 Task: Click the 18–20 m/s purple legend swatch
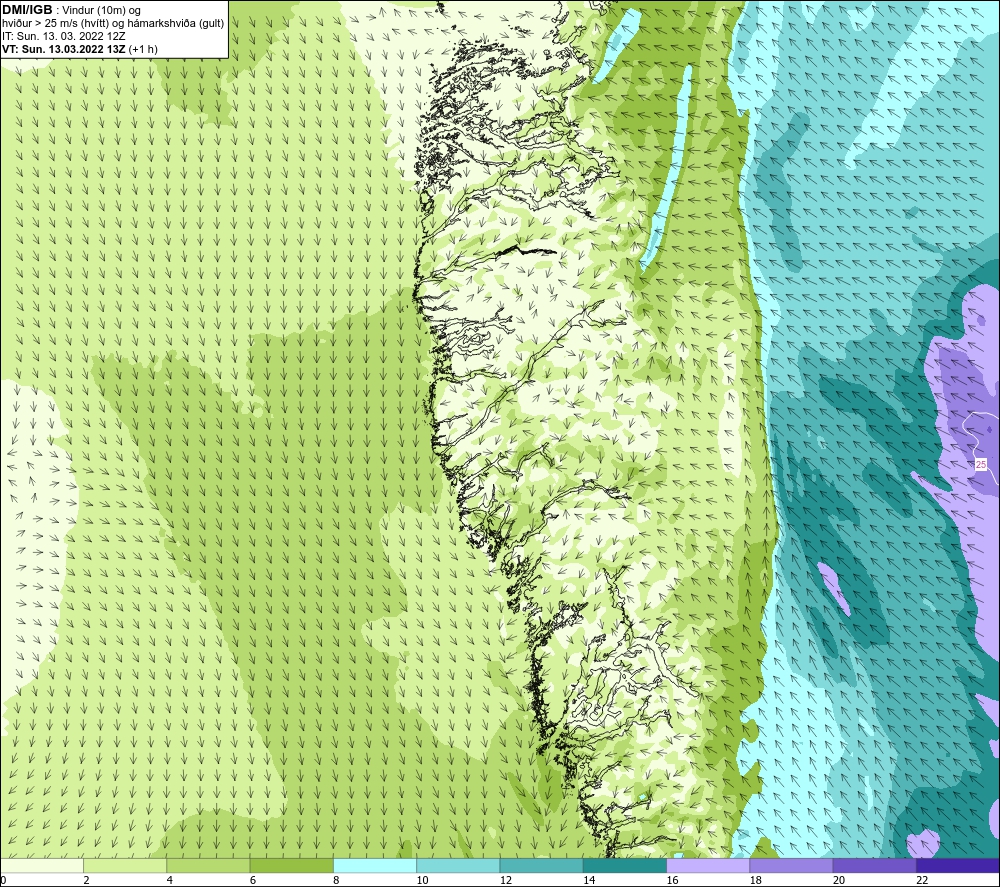[x=791, y=865]
